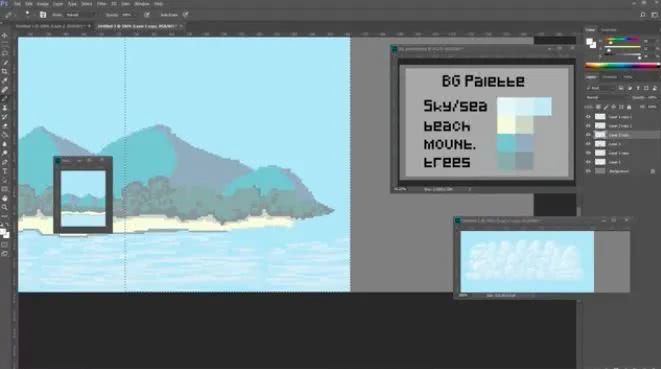The width and height of the screenshot is (661, 369).
Task: Select the Crop tool
Action: (5, 72)
